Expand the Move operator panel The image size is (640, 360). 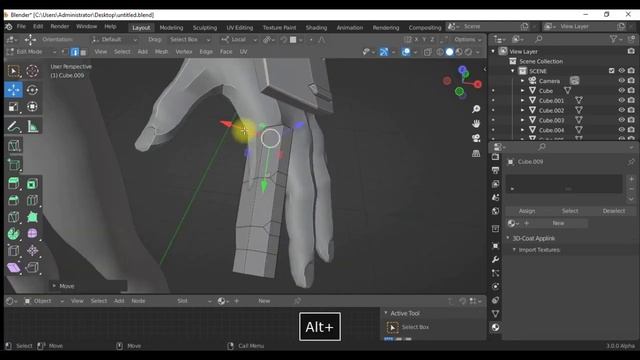[54, 286]
